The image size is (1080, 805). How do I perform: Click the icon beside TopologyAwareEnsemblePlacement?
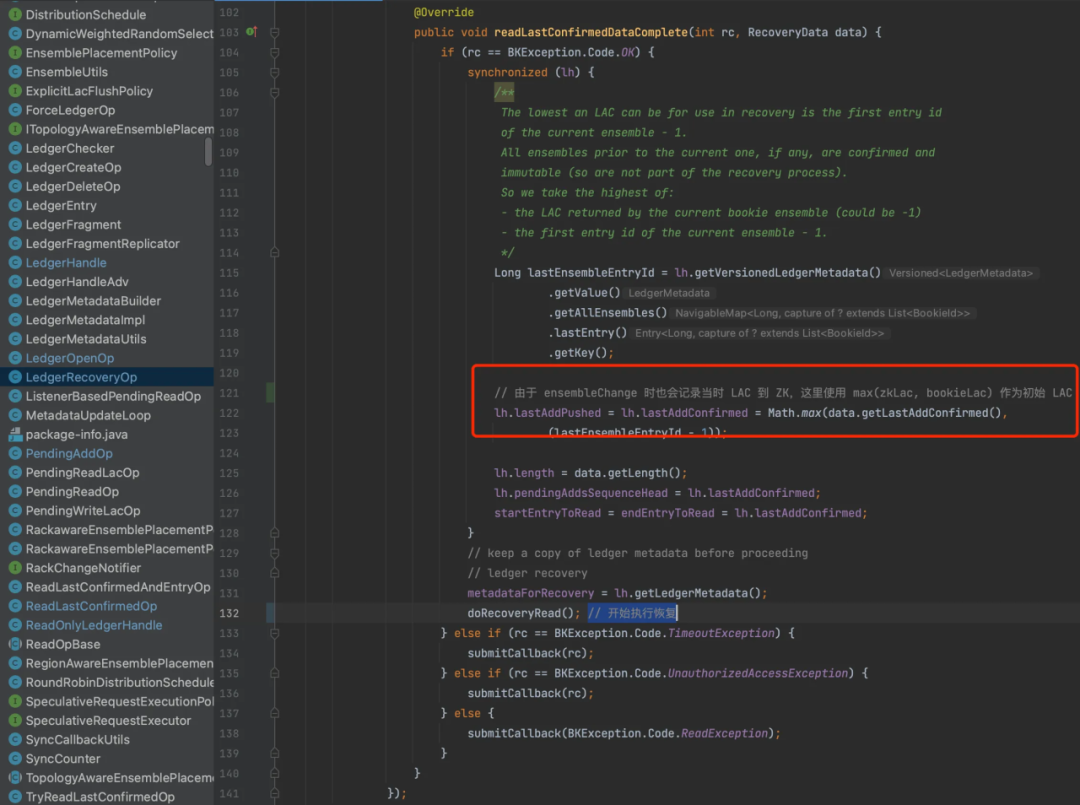(x=14, y=778)
